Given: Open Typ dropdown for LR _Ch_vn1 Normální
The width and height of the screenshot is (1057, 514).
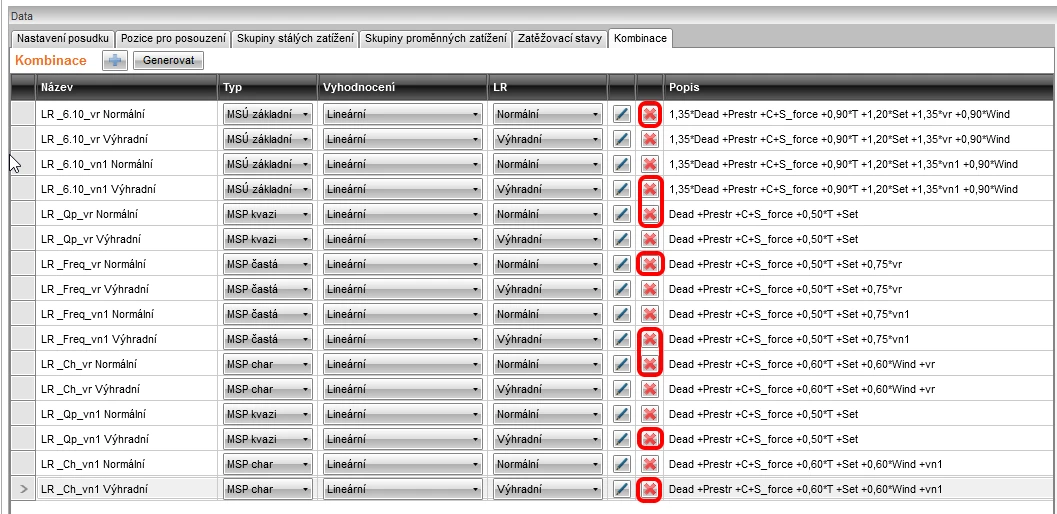Looking at the screenshot, I should tap(268, 464).
